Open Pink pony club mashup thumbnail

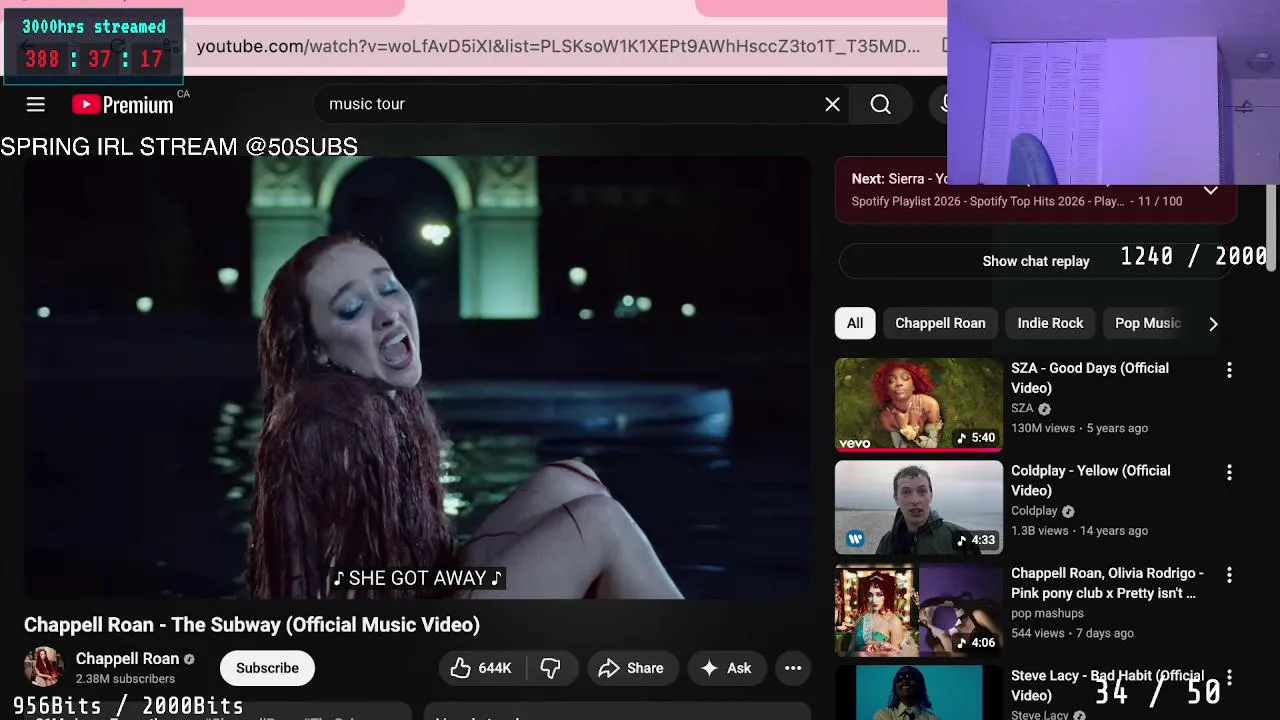[x=918, y=610]
